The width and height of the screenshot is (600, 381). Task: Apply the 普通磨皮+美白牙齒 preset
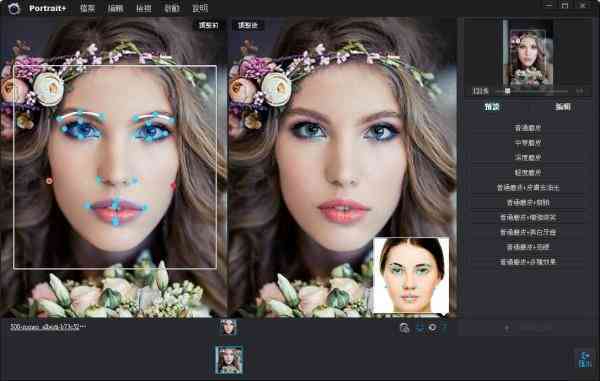[528, 232]
